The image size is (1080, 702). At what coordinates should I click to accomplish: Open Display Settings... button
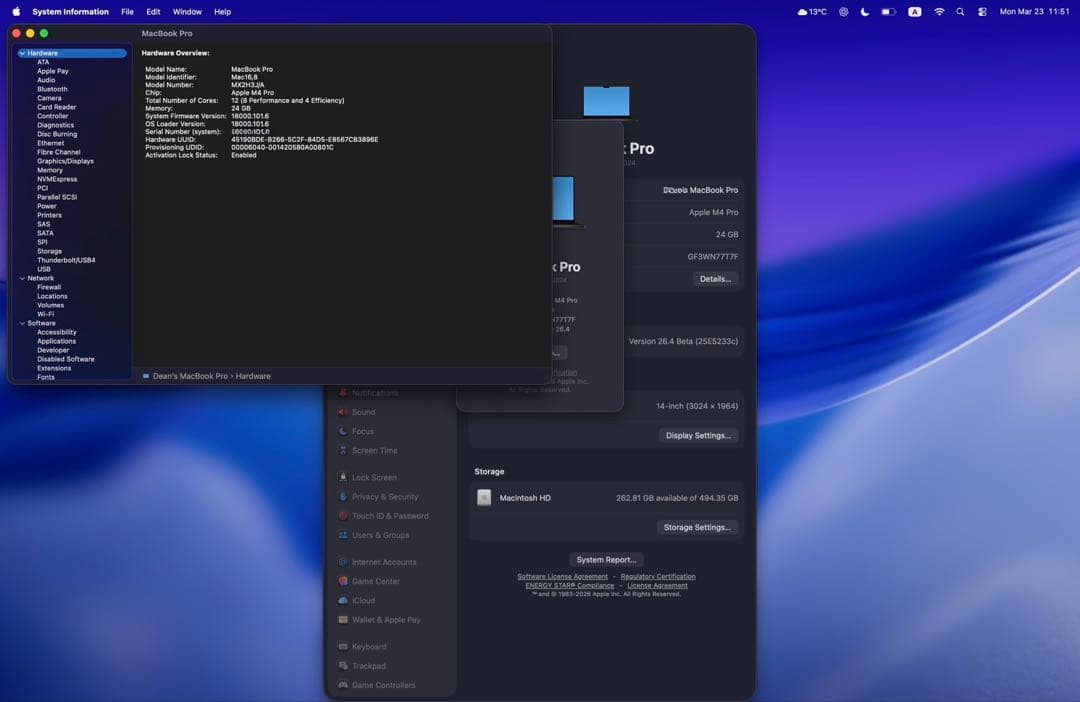coord(698,435)
